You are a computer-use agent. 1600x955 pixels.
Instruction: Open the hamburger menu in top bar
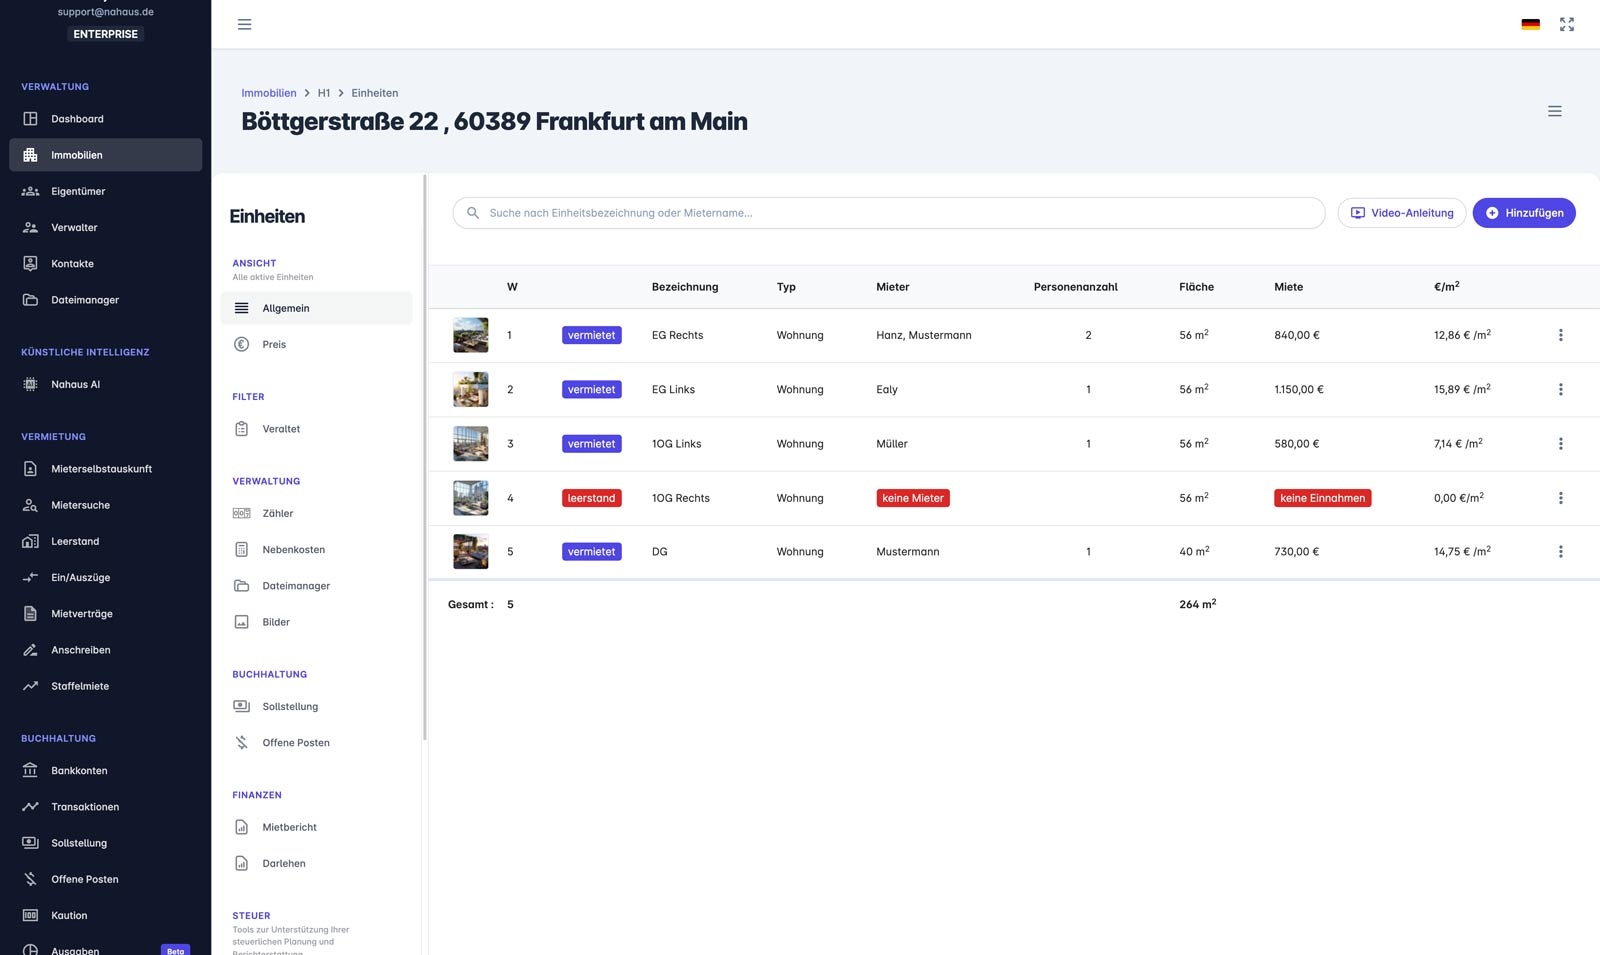point(244,24)
